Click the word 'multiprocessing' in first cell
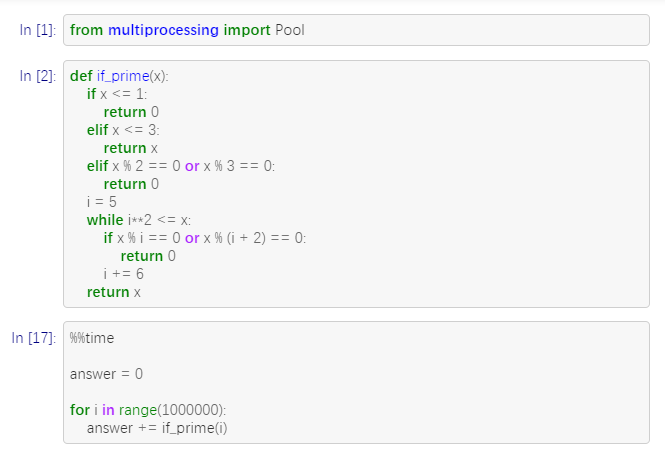This screenshot has height=450, width=665. (163, 30)
